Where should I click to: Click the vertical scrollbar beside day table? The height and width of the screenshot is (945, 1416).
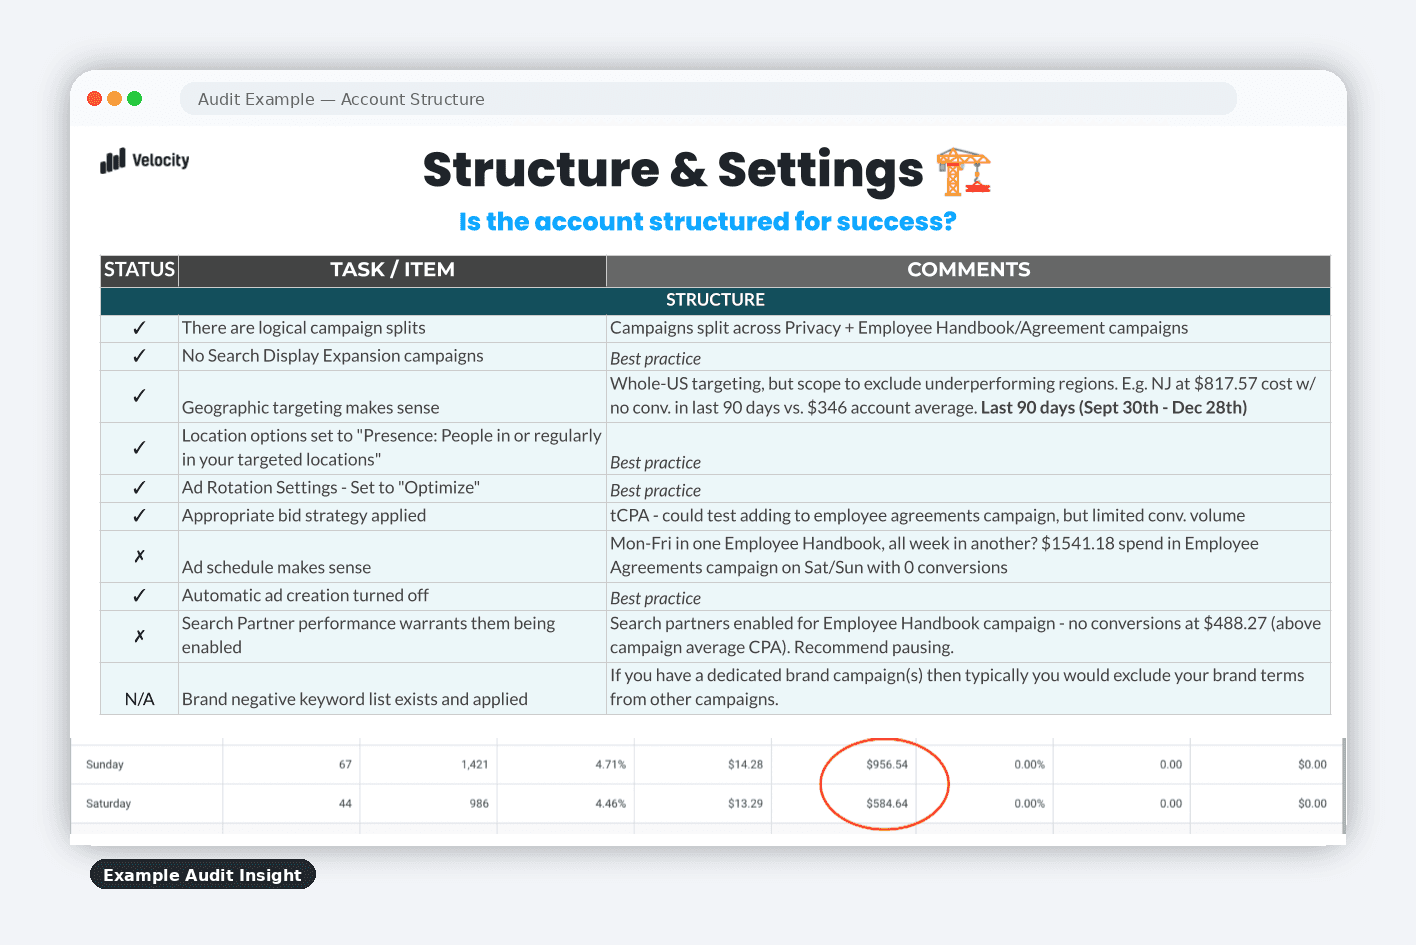(x=1343, y=785)
